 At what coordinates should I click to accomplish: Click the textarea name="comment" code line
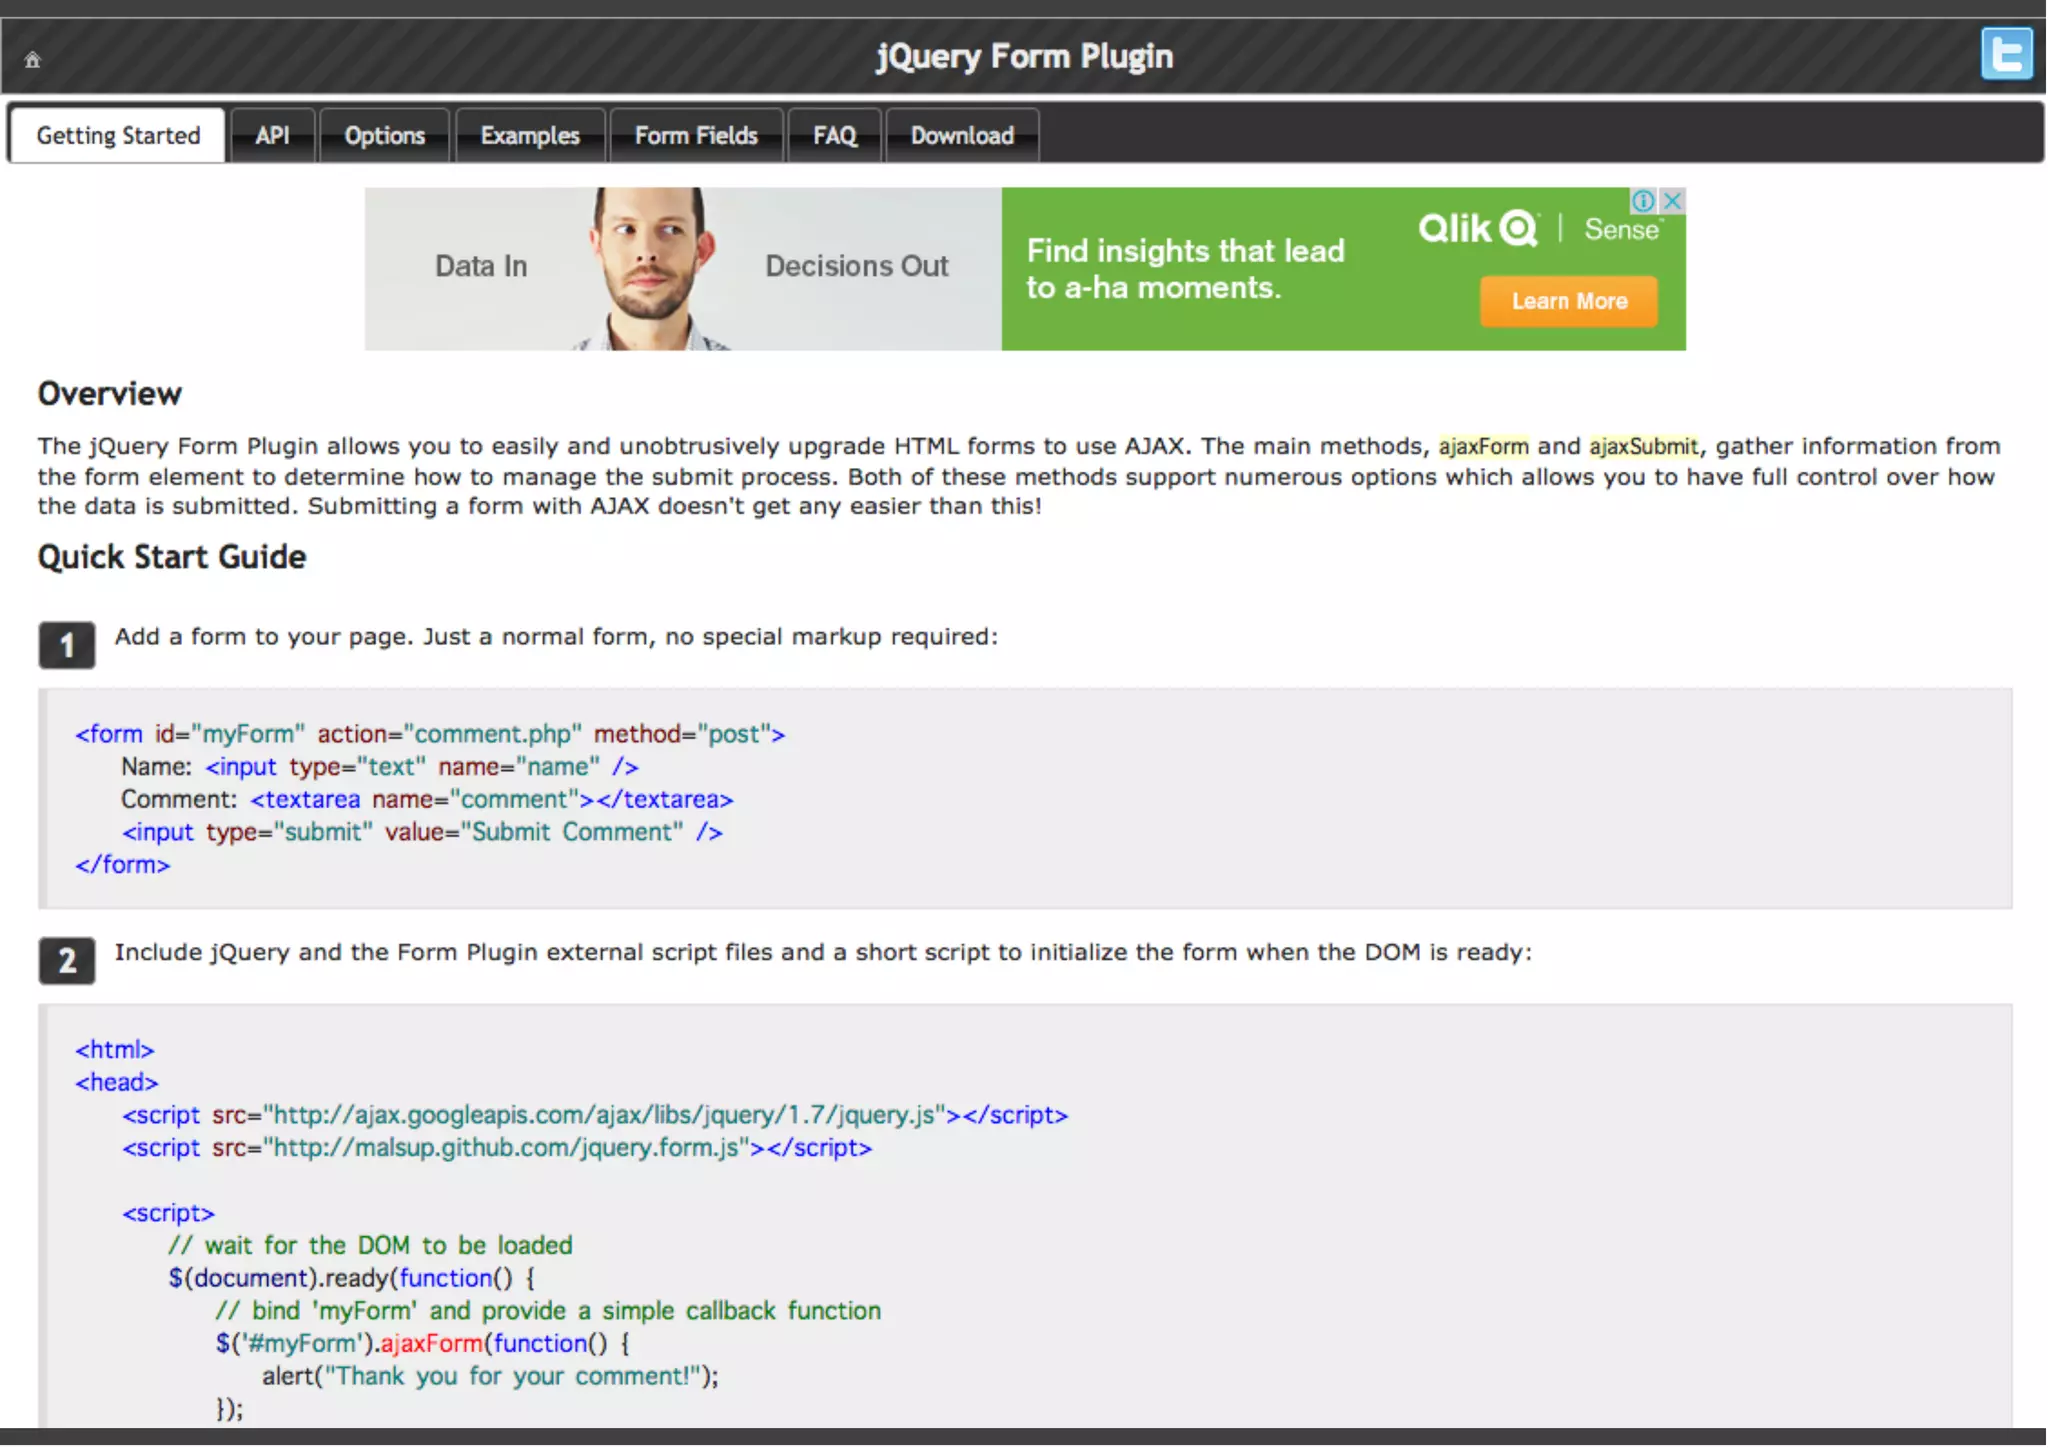(x=427, y=800)
